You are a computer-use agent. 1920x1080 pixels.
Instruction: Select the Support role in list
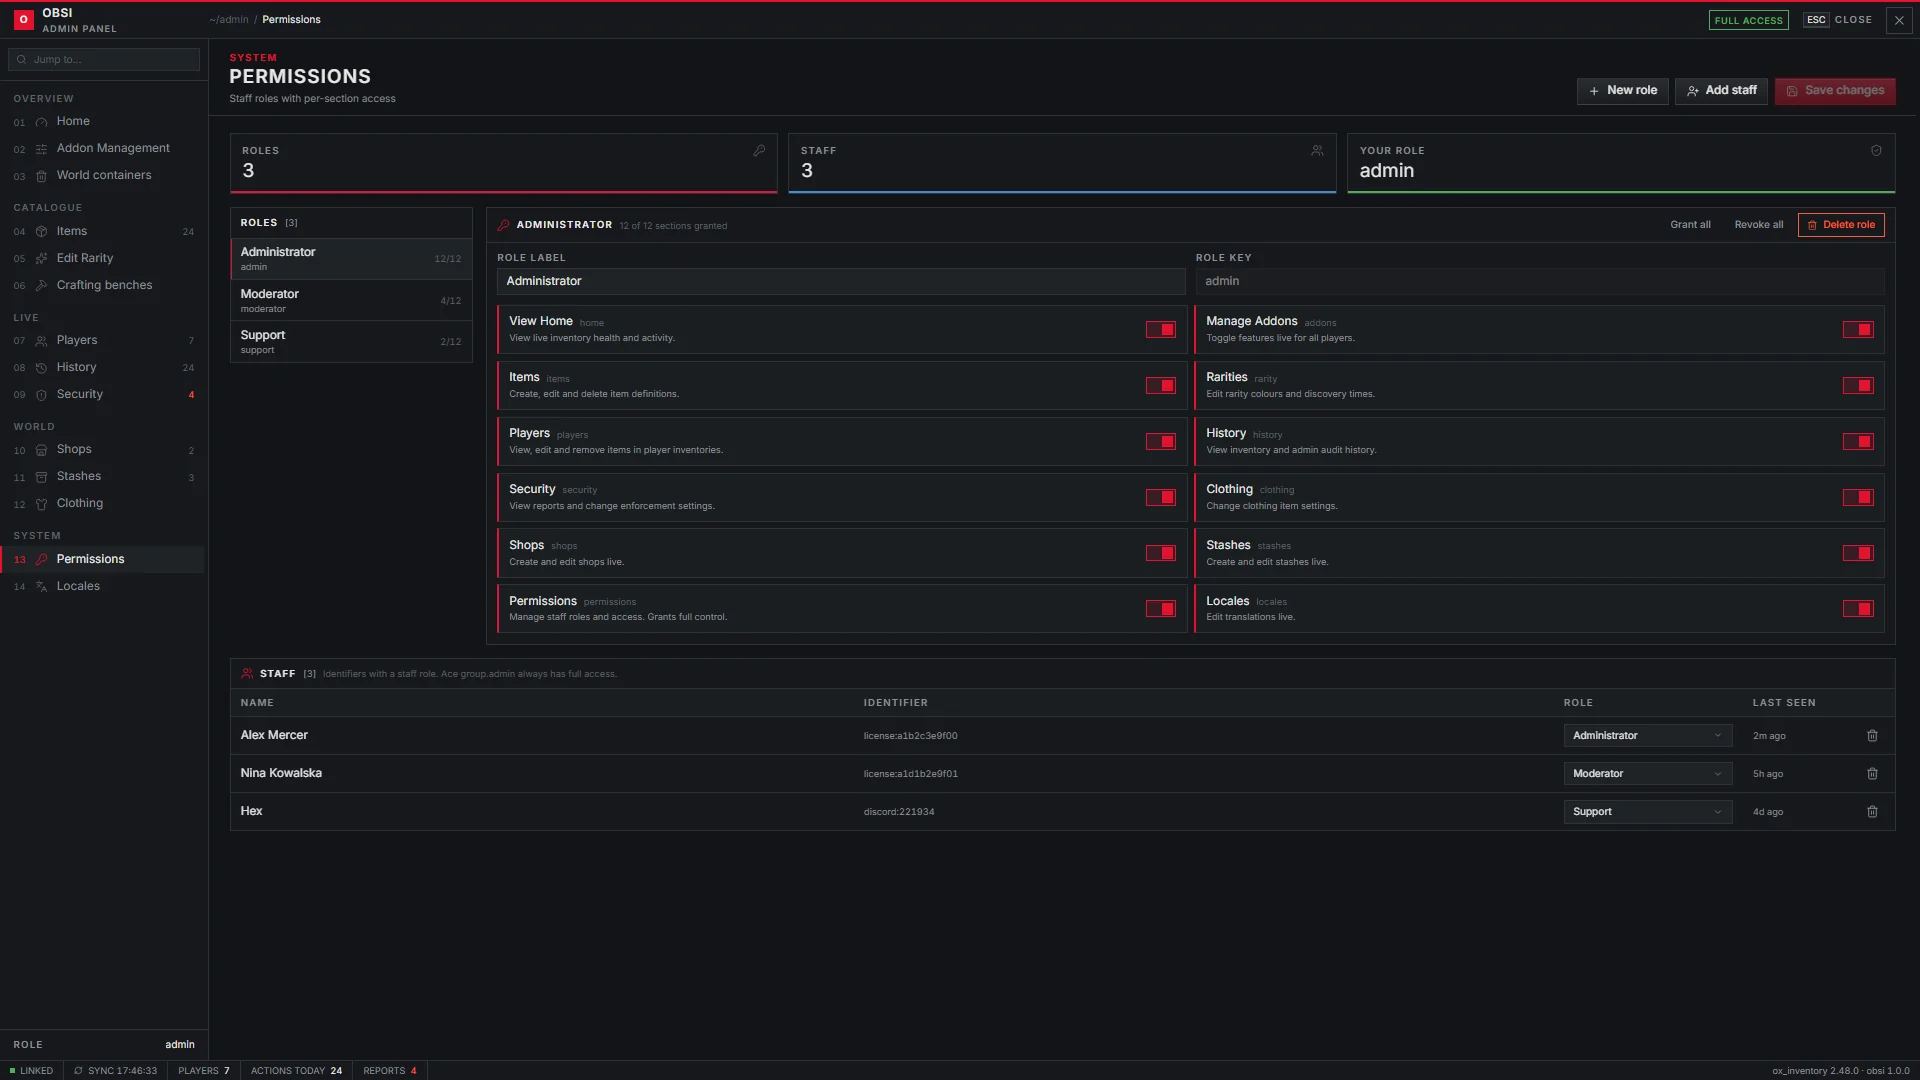(351, 342)
